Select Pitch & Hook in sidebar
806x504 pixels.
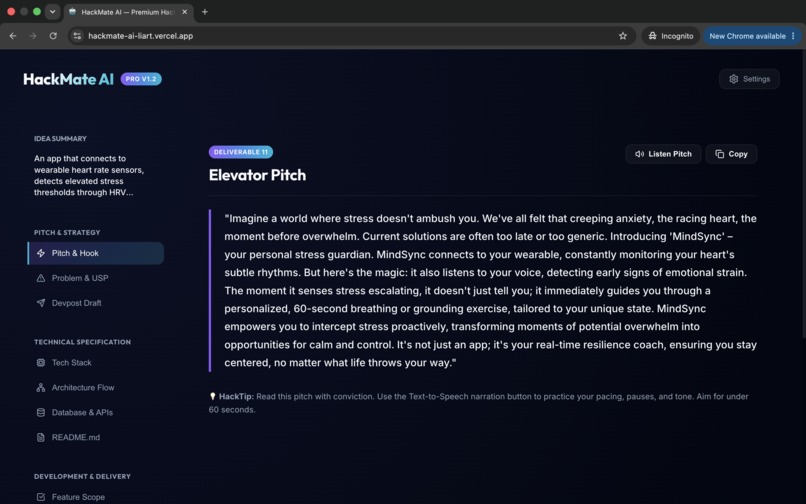point(96,253)
